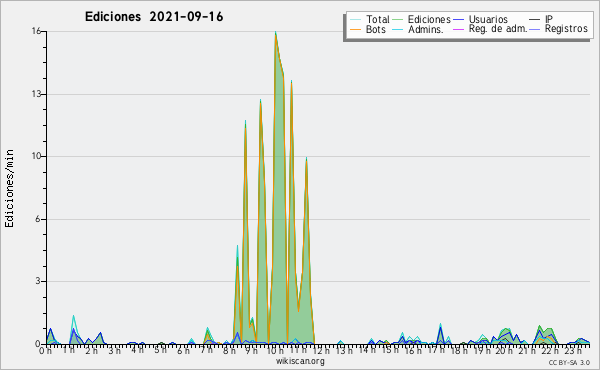Click the Ediciones/min vertical axis label

click(9, 188)
